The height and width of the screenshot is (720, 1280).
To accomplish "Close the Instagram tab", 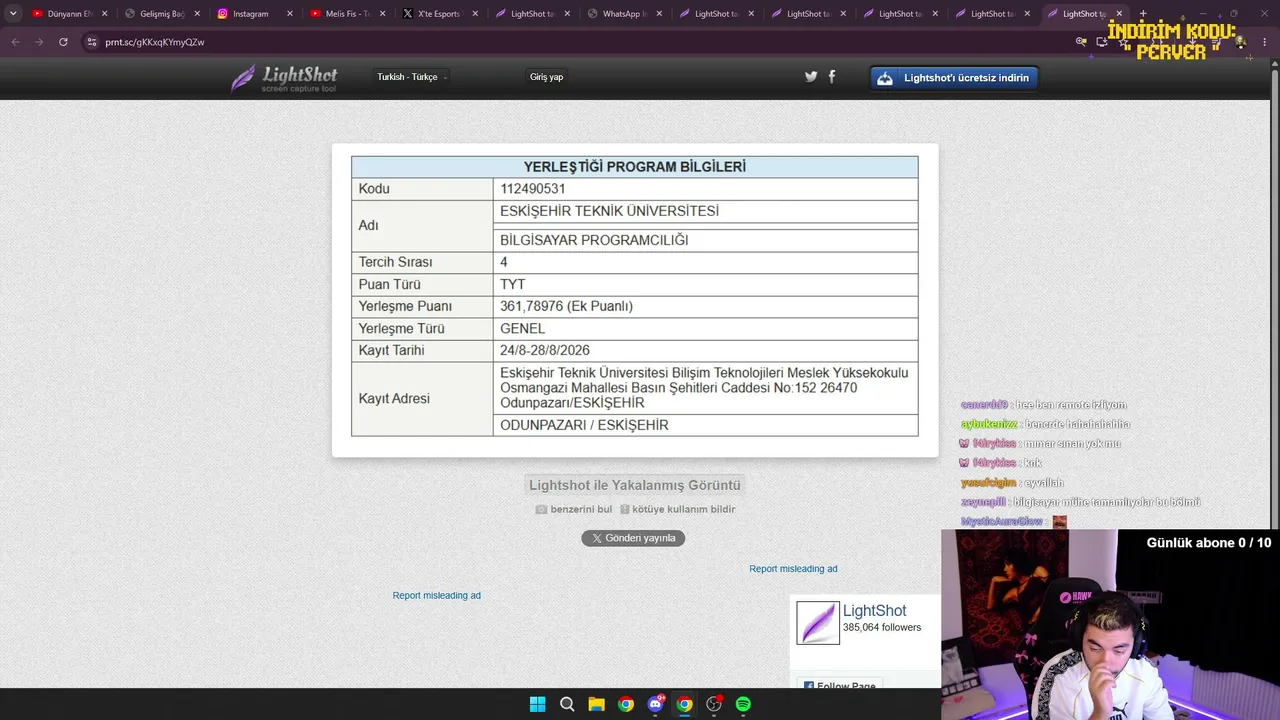I will 290,14.
